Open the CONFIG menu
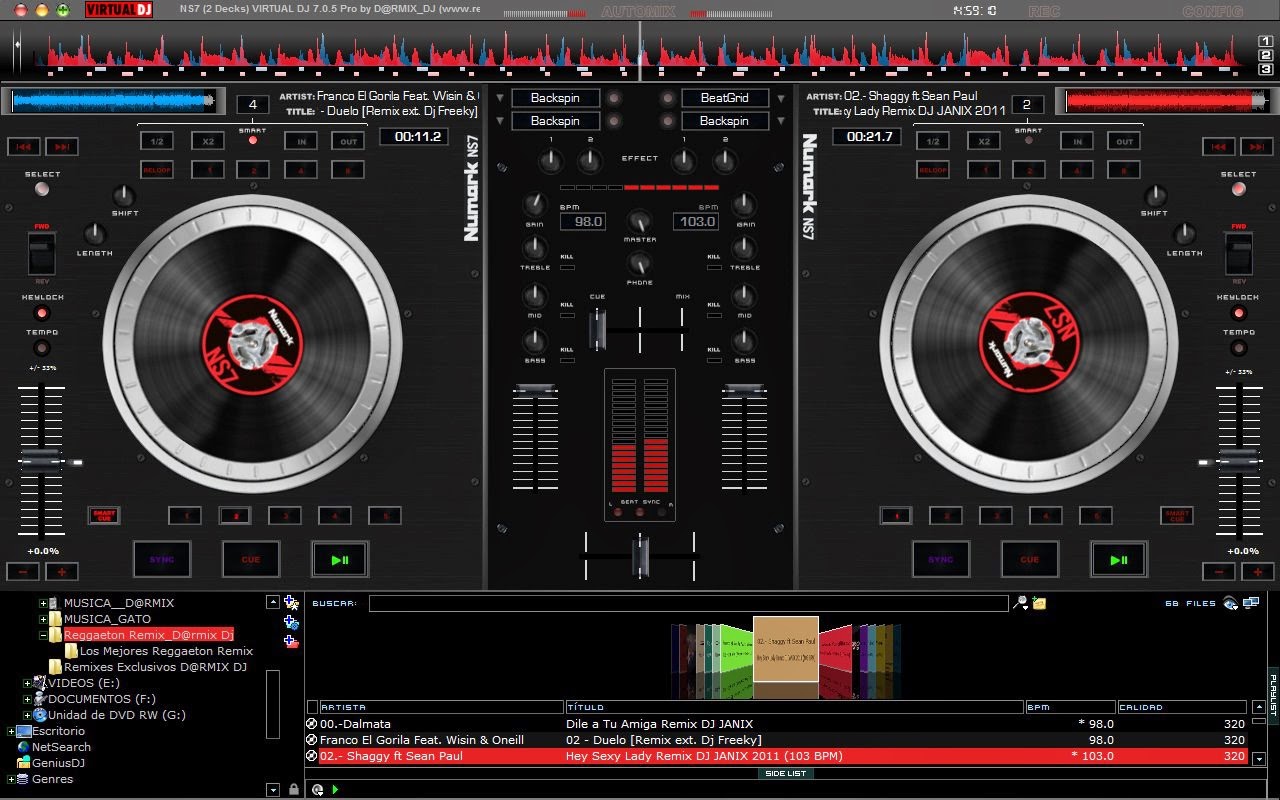The image size is (1280, 800). tap(1212, 12)
